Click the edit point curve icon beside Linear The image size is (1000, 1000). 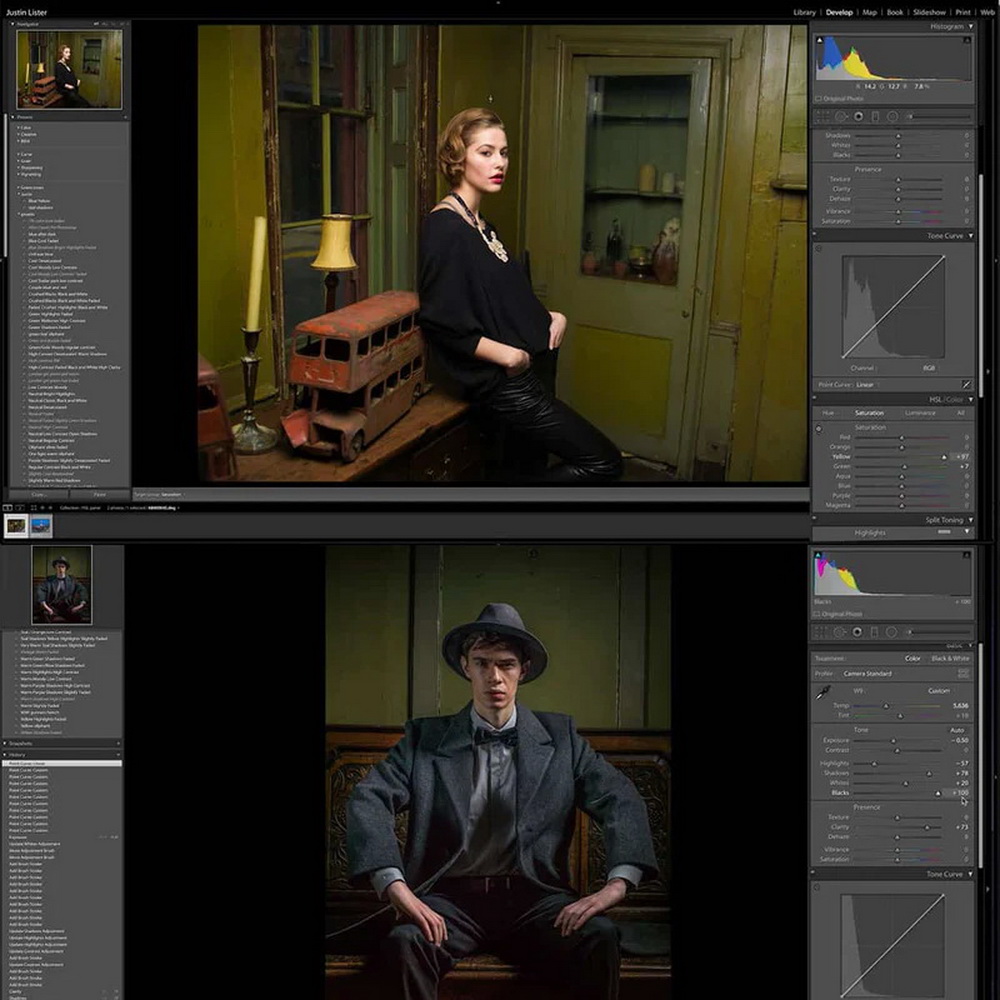(x=966, y=384)
